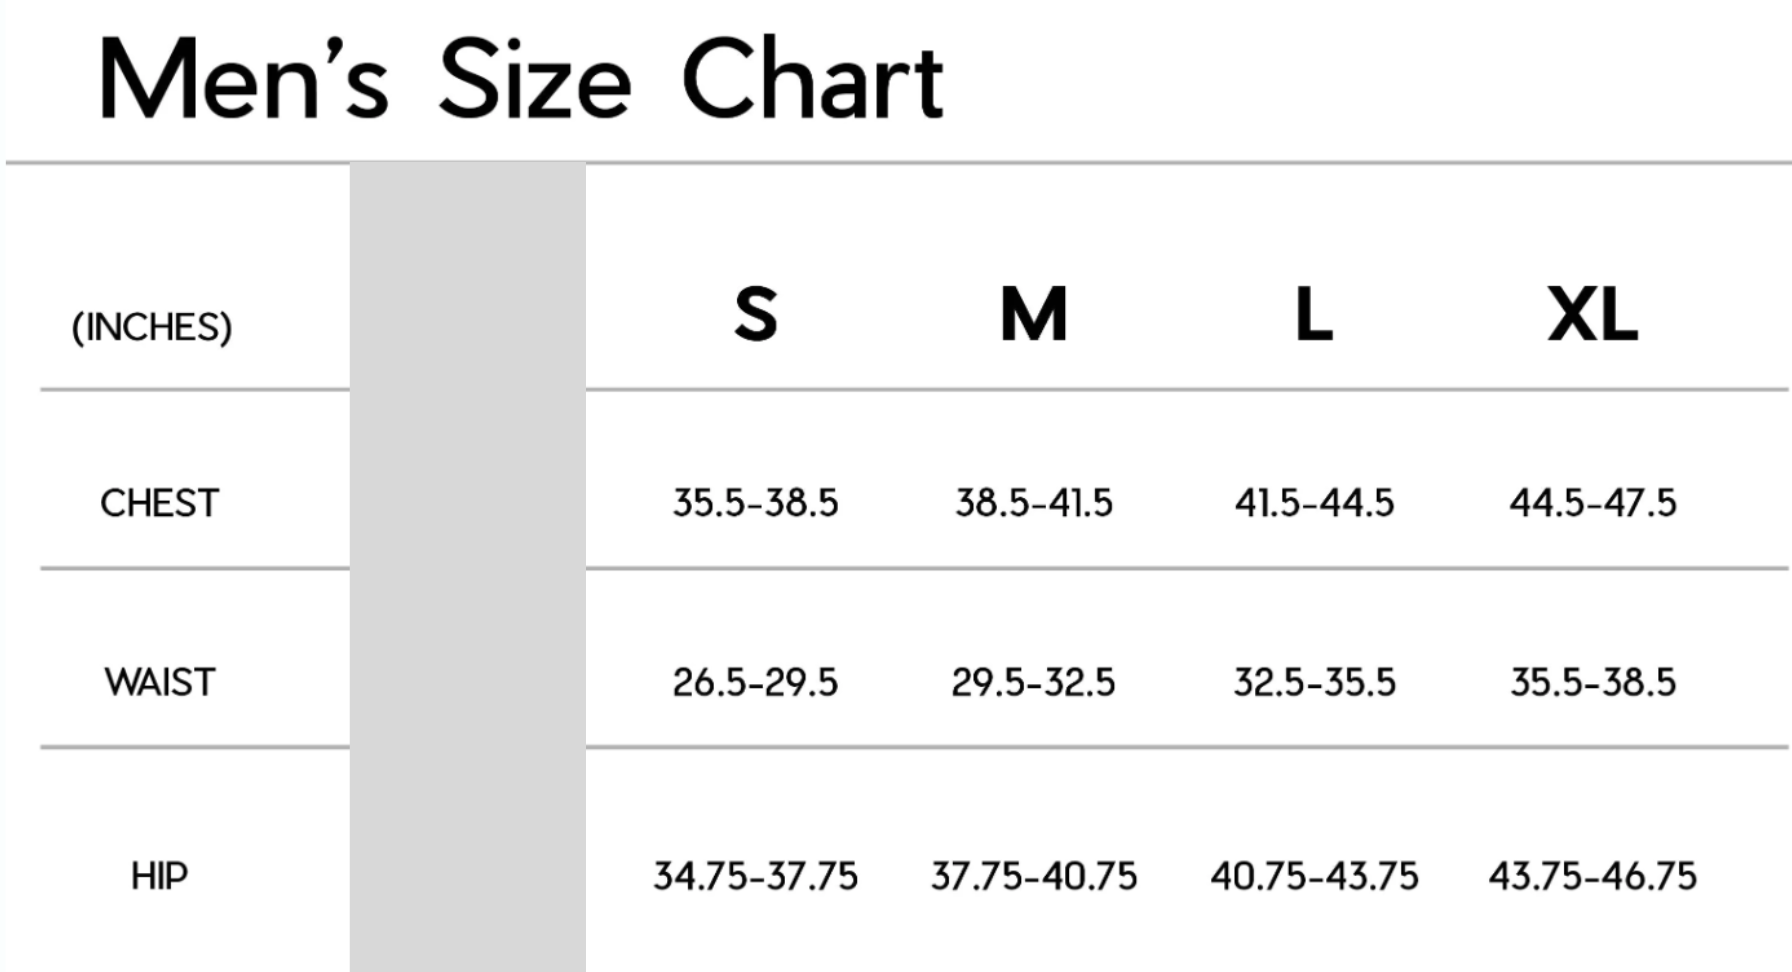Viewport: 1792px width, 972px height.
Task: Click the (INCHES) unit label
Action: click(152, 327)
